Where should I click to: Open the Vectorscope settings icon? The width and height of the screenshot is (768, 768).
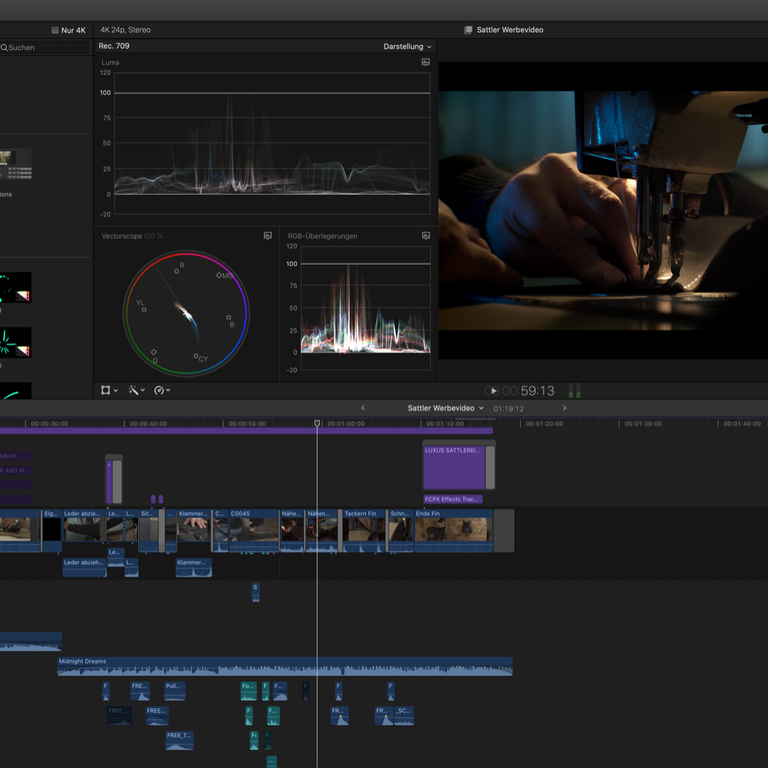point(267,236)
